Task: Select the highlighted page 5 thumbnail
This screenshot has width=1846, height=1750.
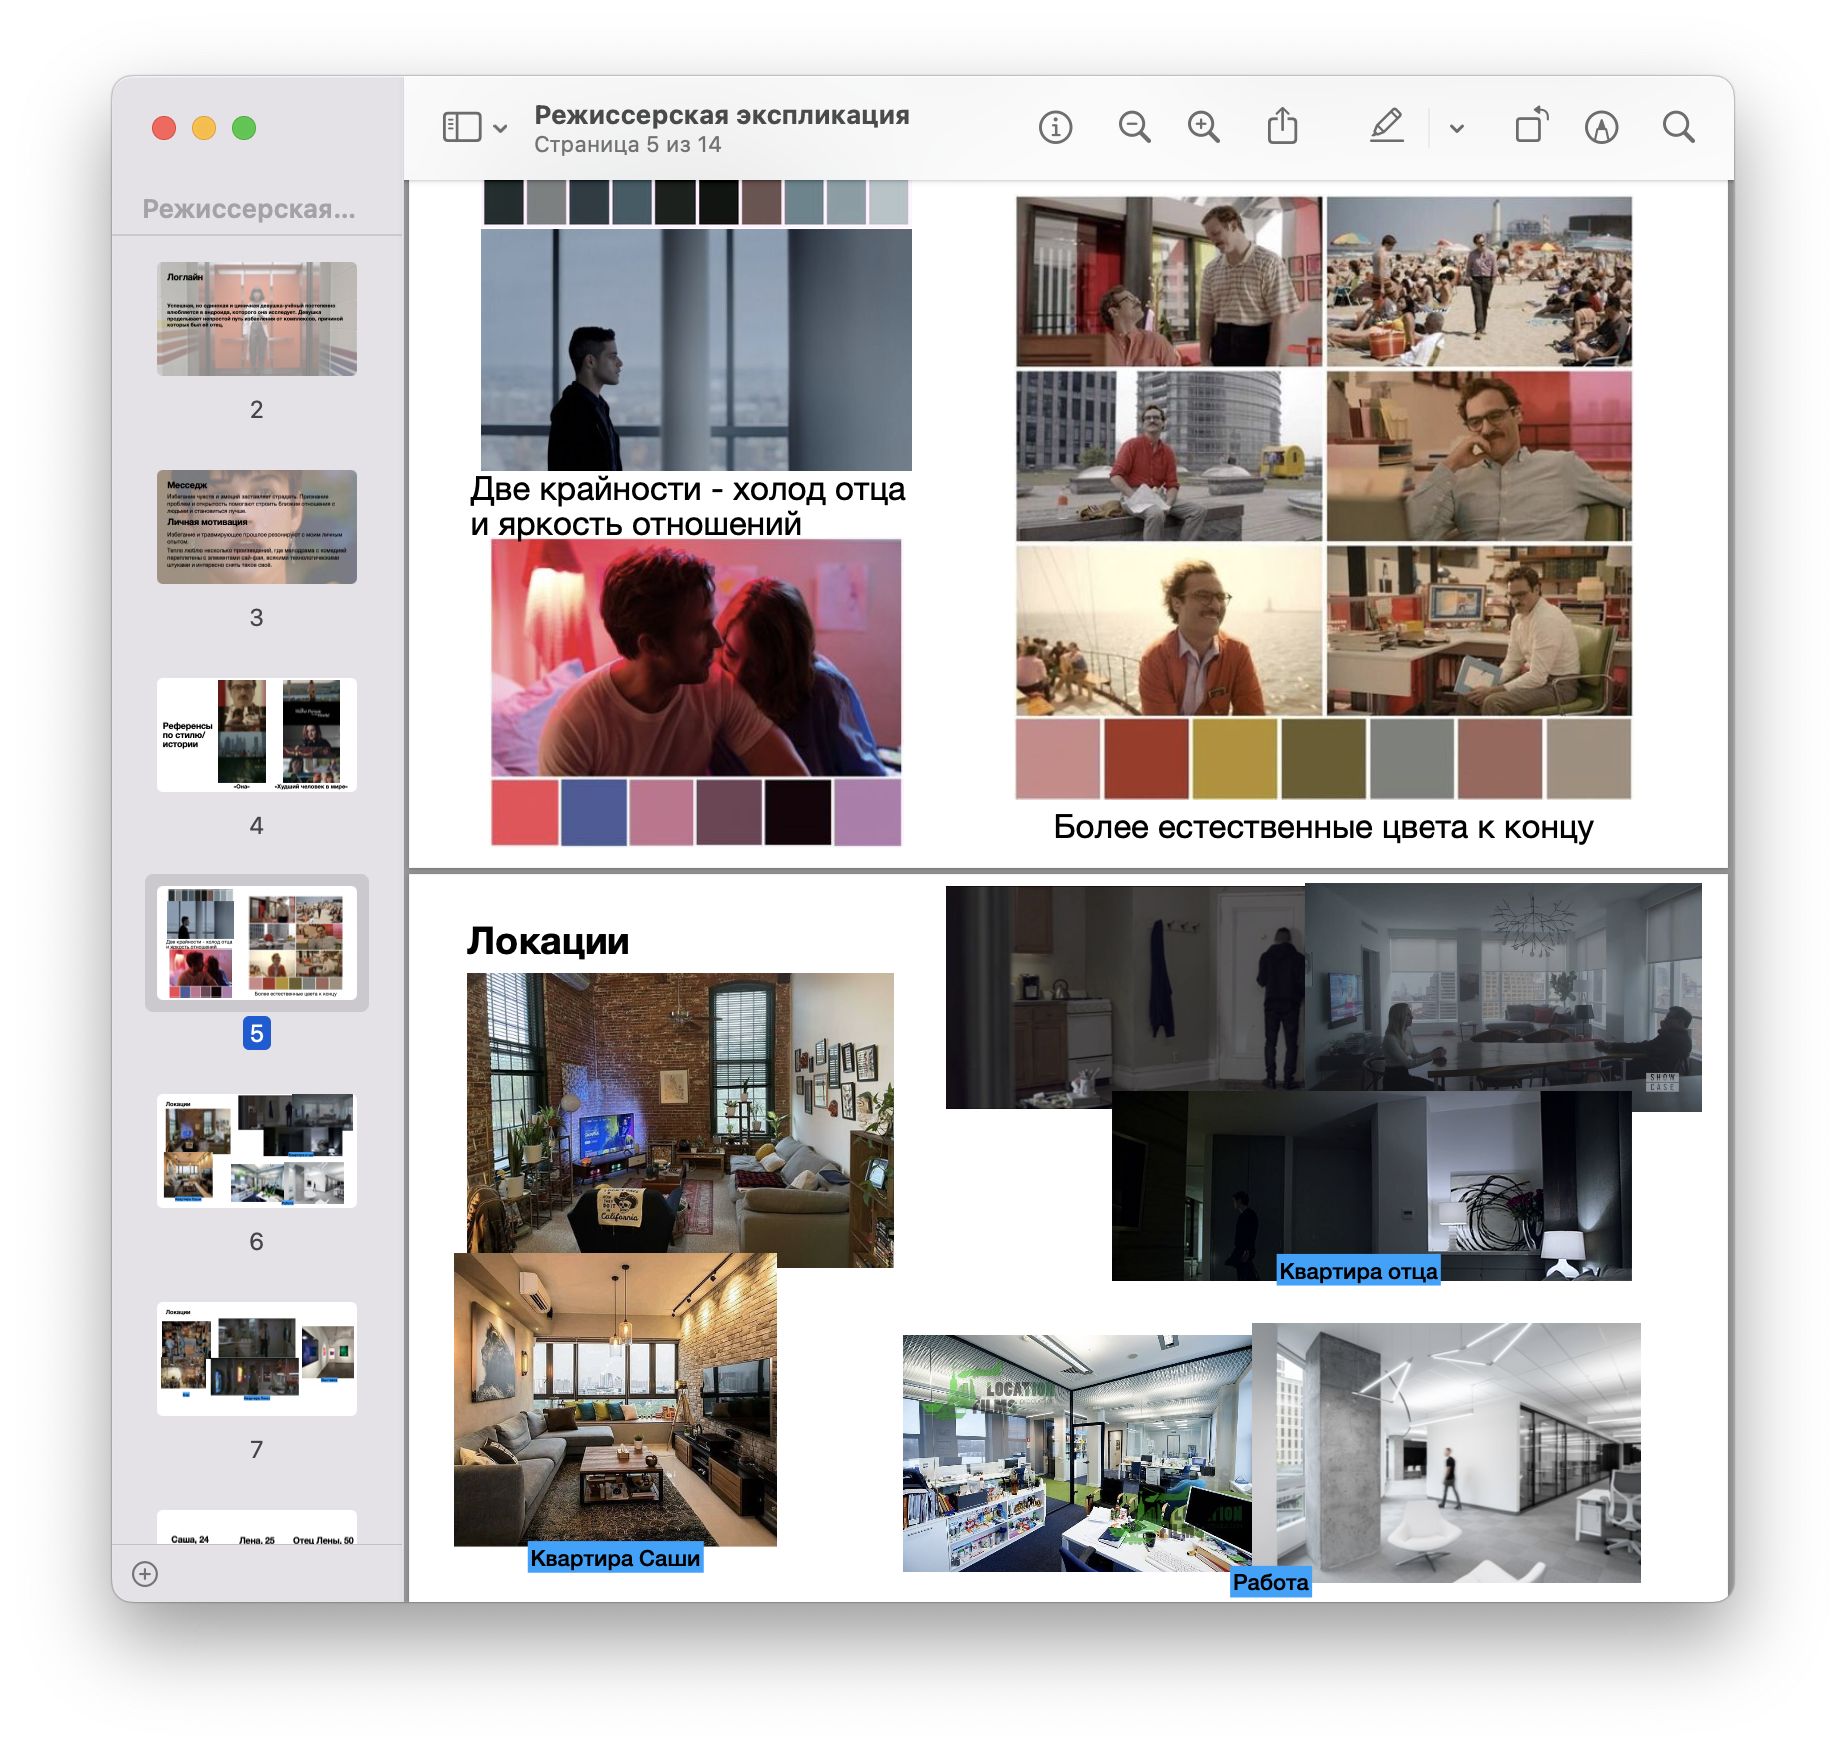Action: click(x=257, y=943)
